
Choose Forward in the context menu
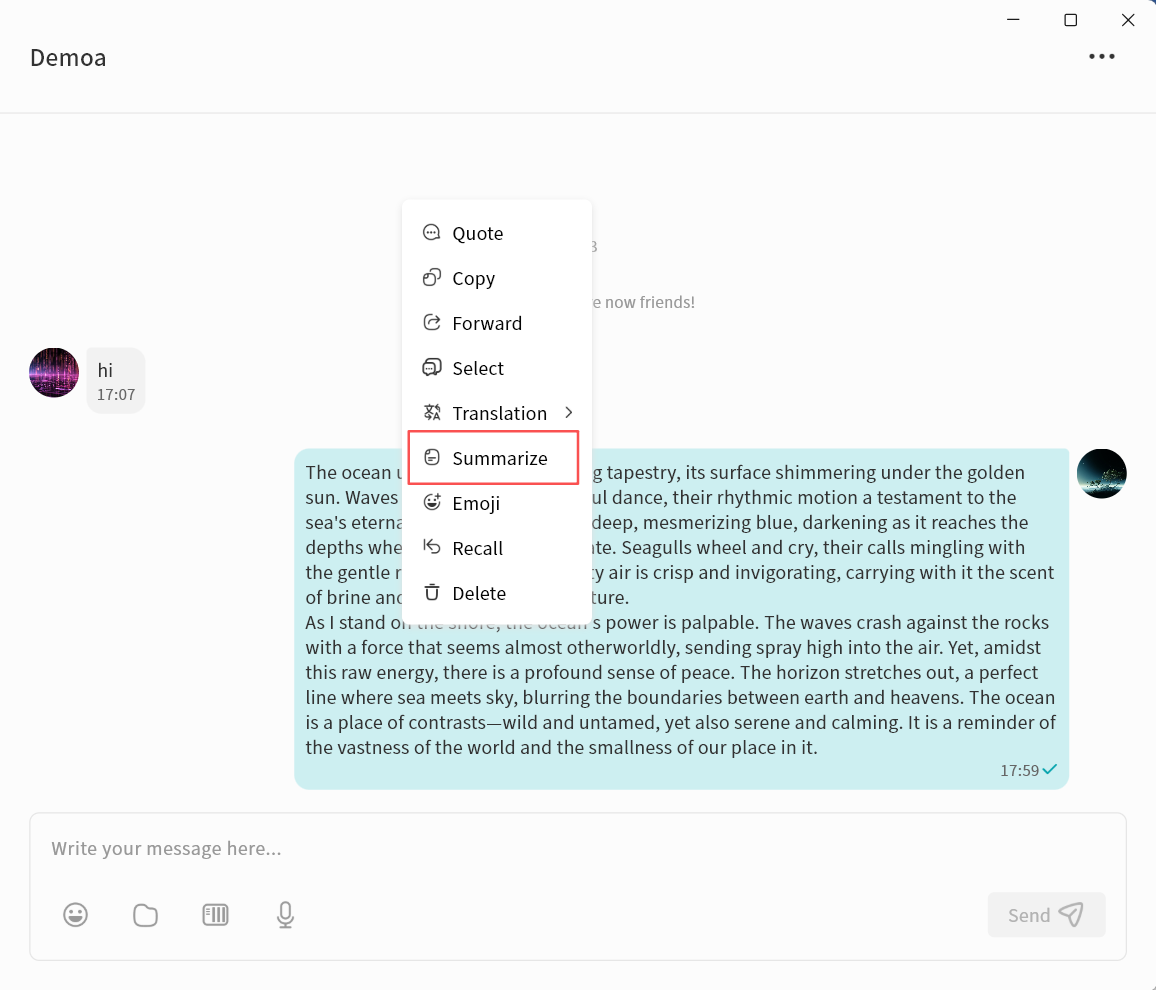(487, 323)
